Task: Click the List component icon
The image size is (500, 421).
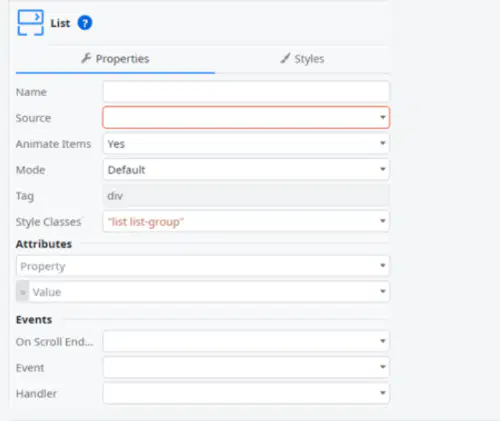Action: pos(30,23)
